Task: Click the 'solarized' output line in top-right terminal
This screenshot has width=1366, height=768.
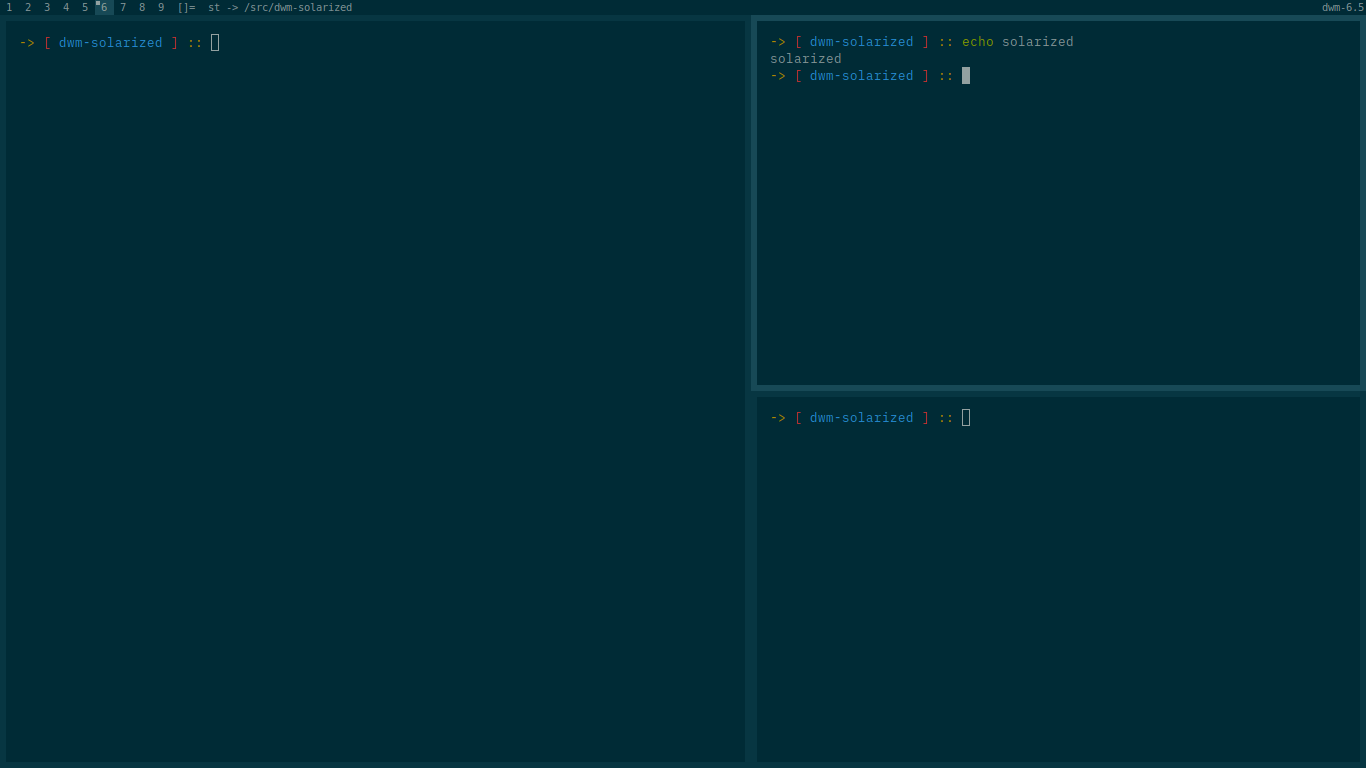Action: click(806, 59)
